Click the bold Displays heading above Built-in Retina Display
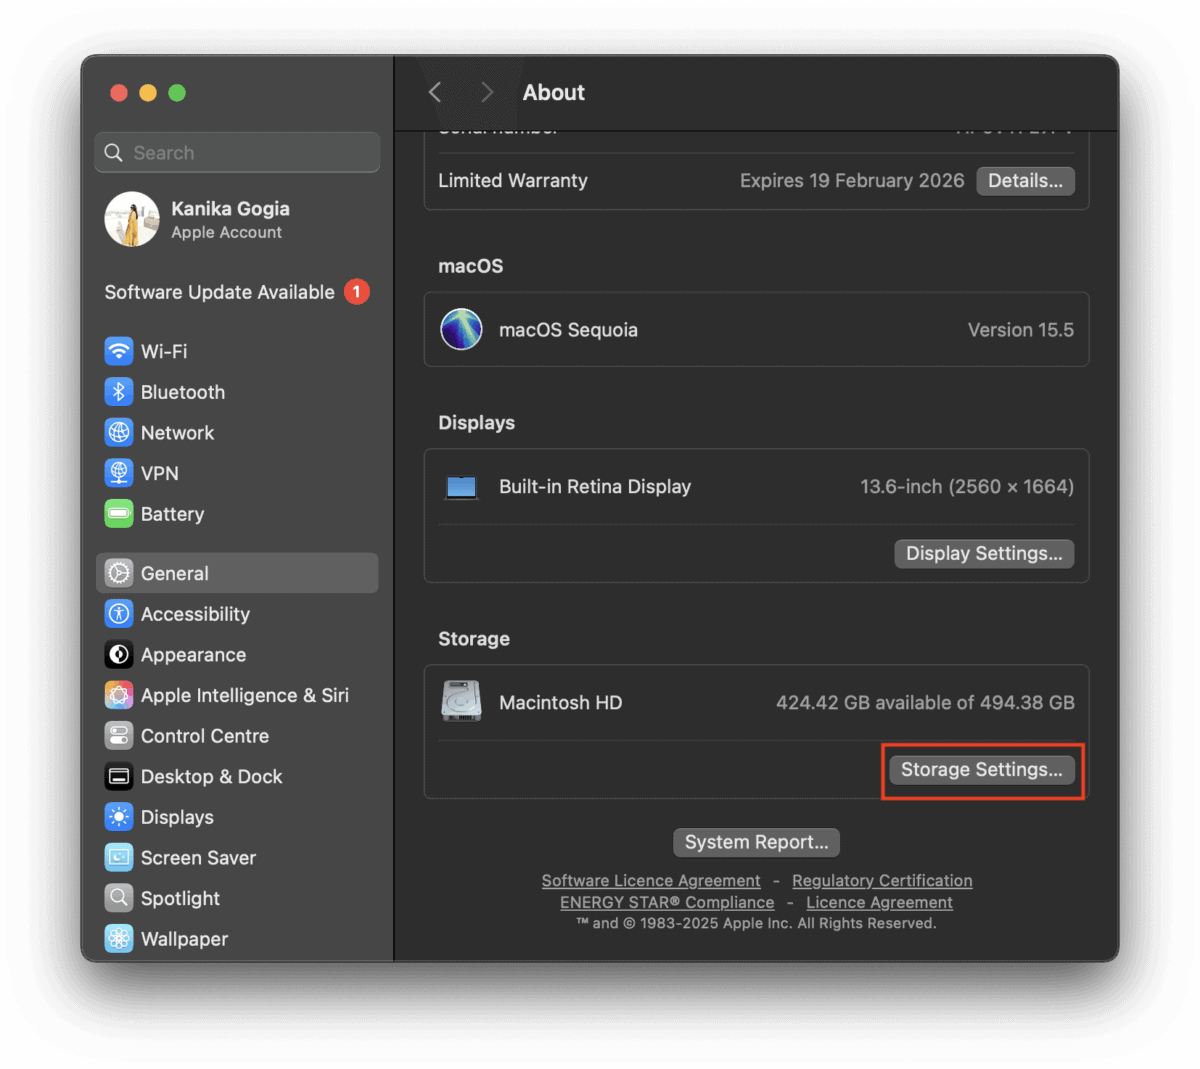This screenshot has width=1200, height=1069. 477,423
